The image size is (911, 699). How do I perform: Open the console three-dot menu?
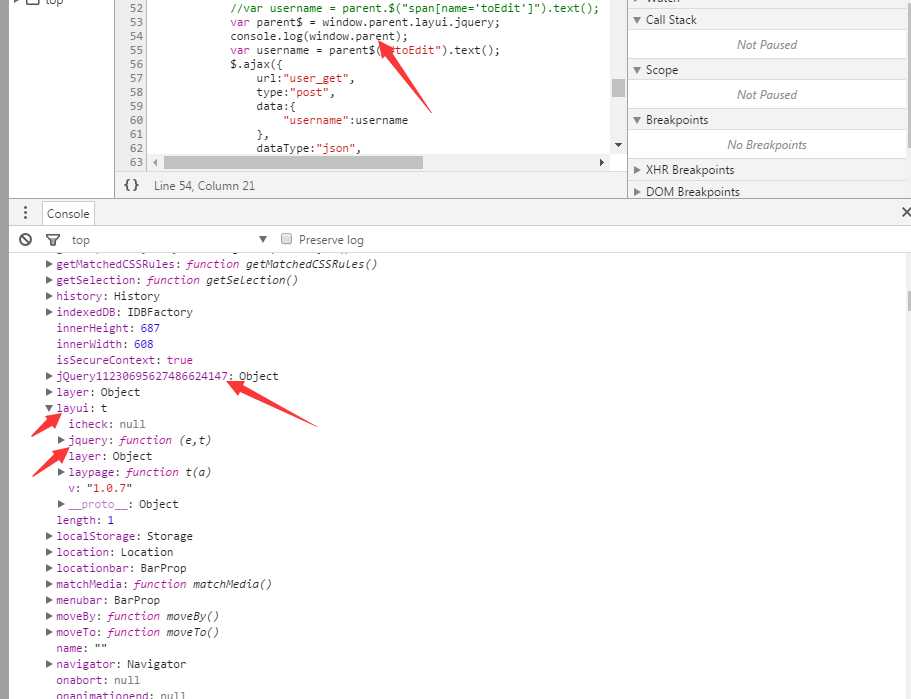(x=25, y=213)
